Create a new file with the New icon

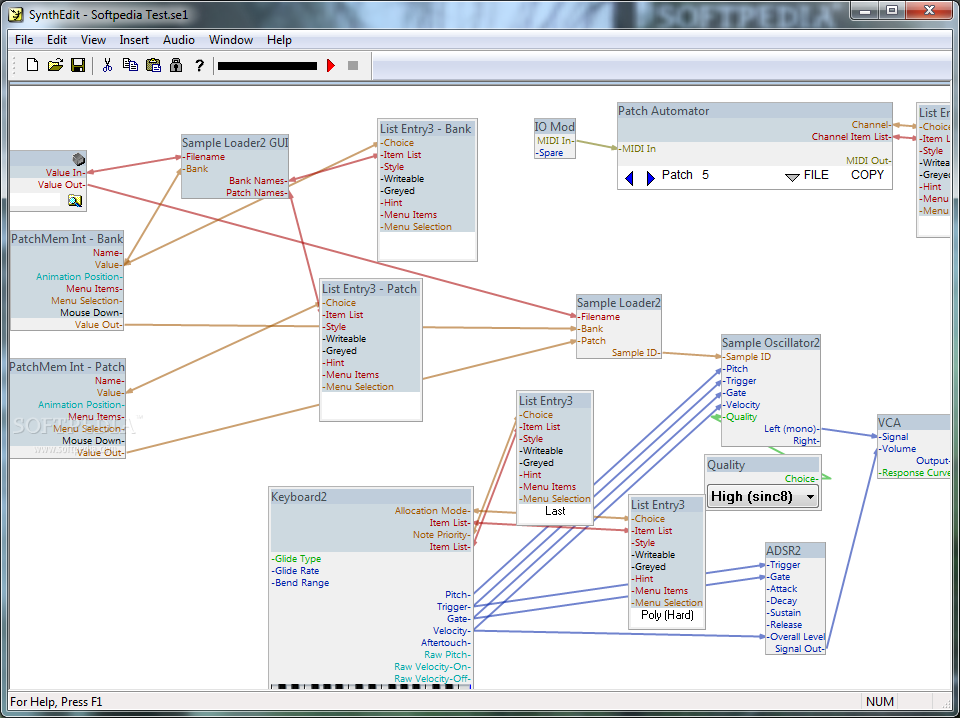[x=32, y=65]
